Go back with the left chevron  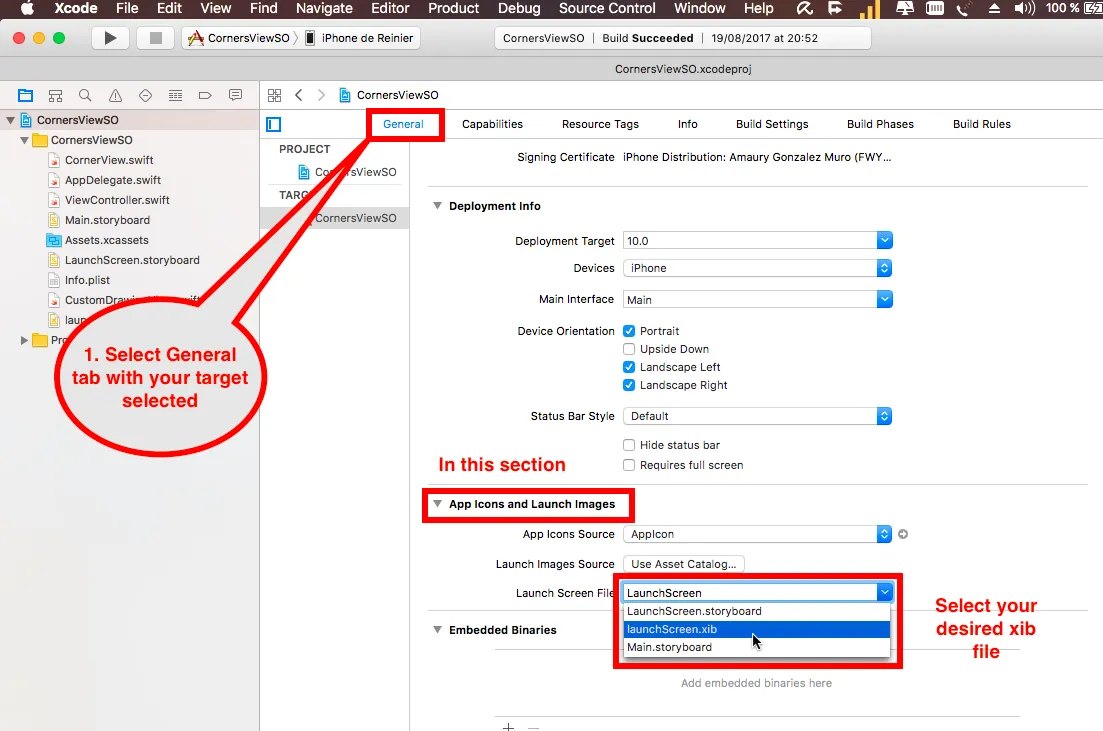(x=299, y=95)
